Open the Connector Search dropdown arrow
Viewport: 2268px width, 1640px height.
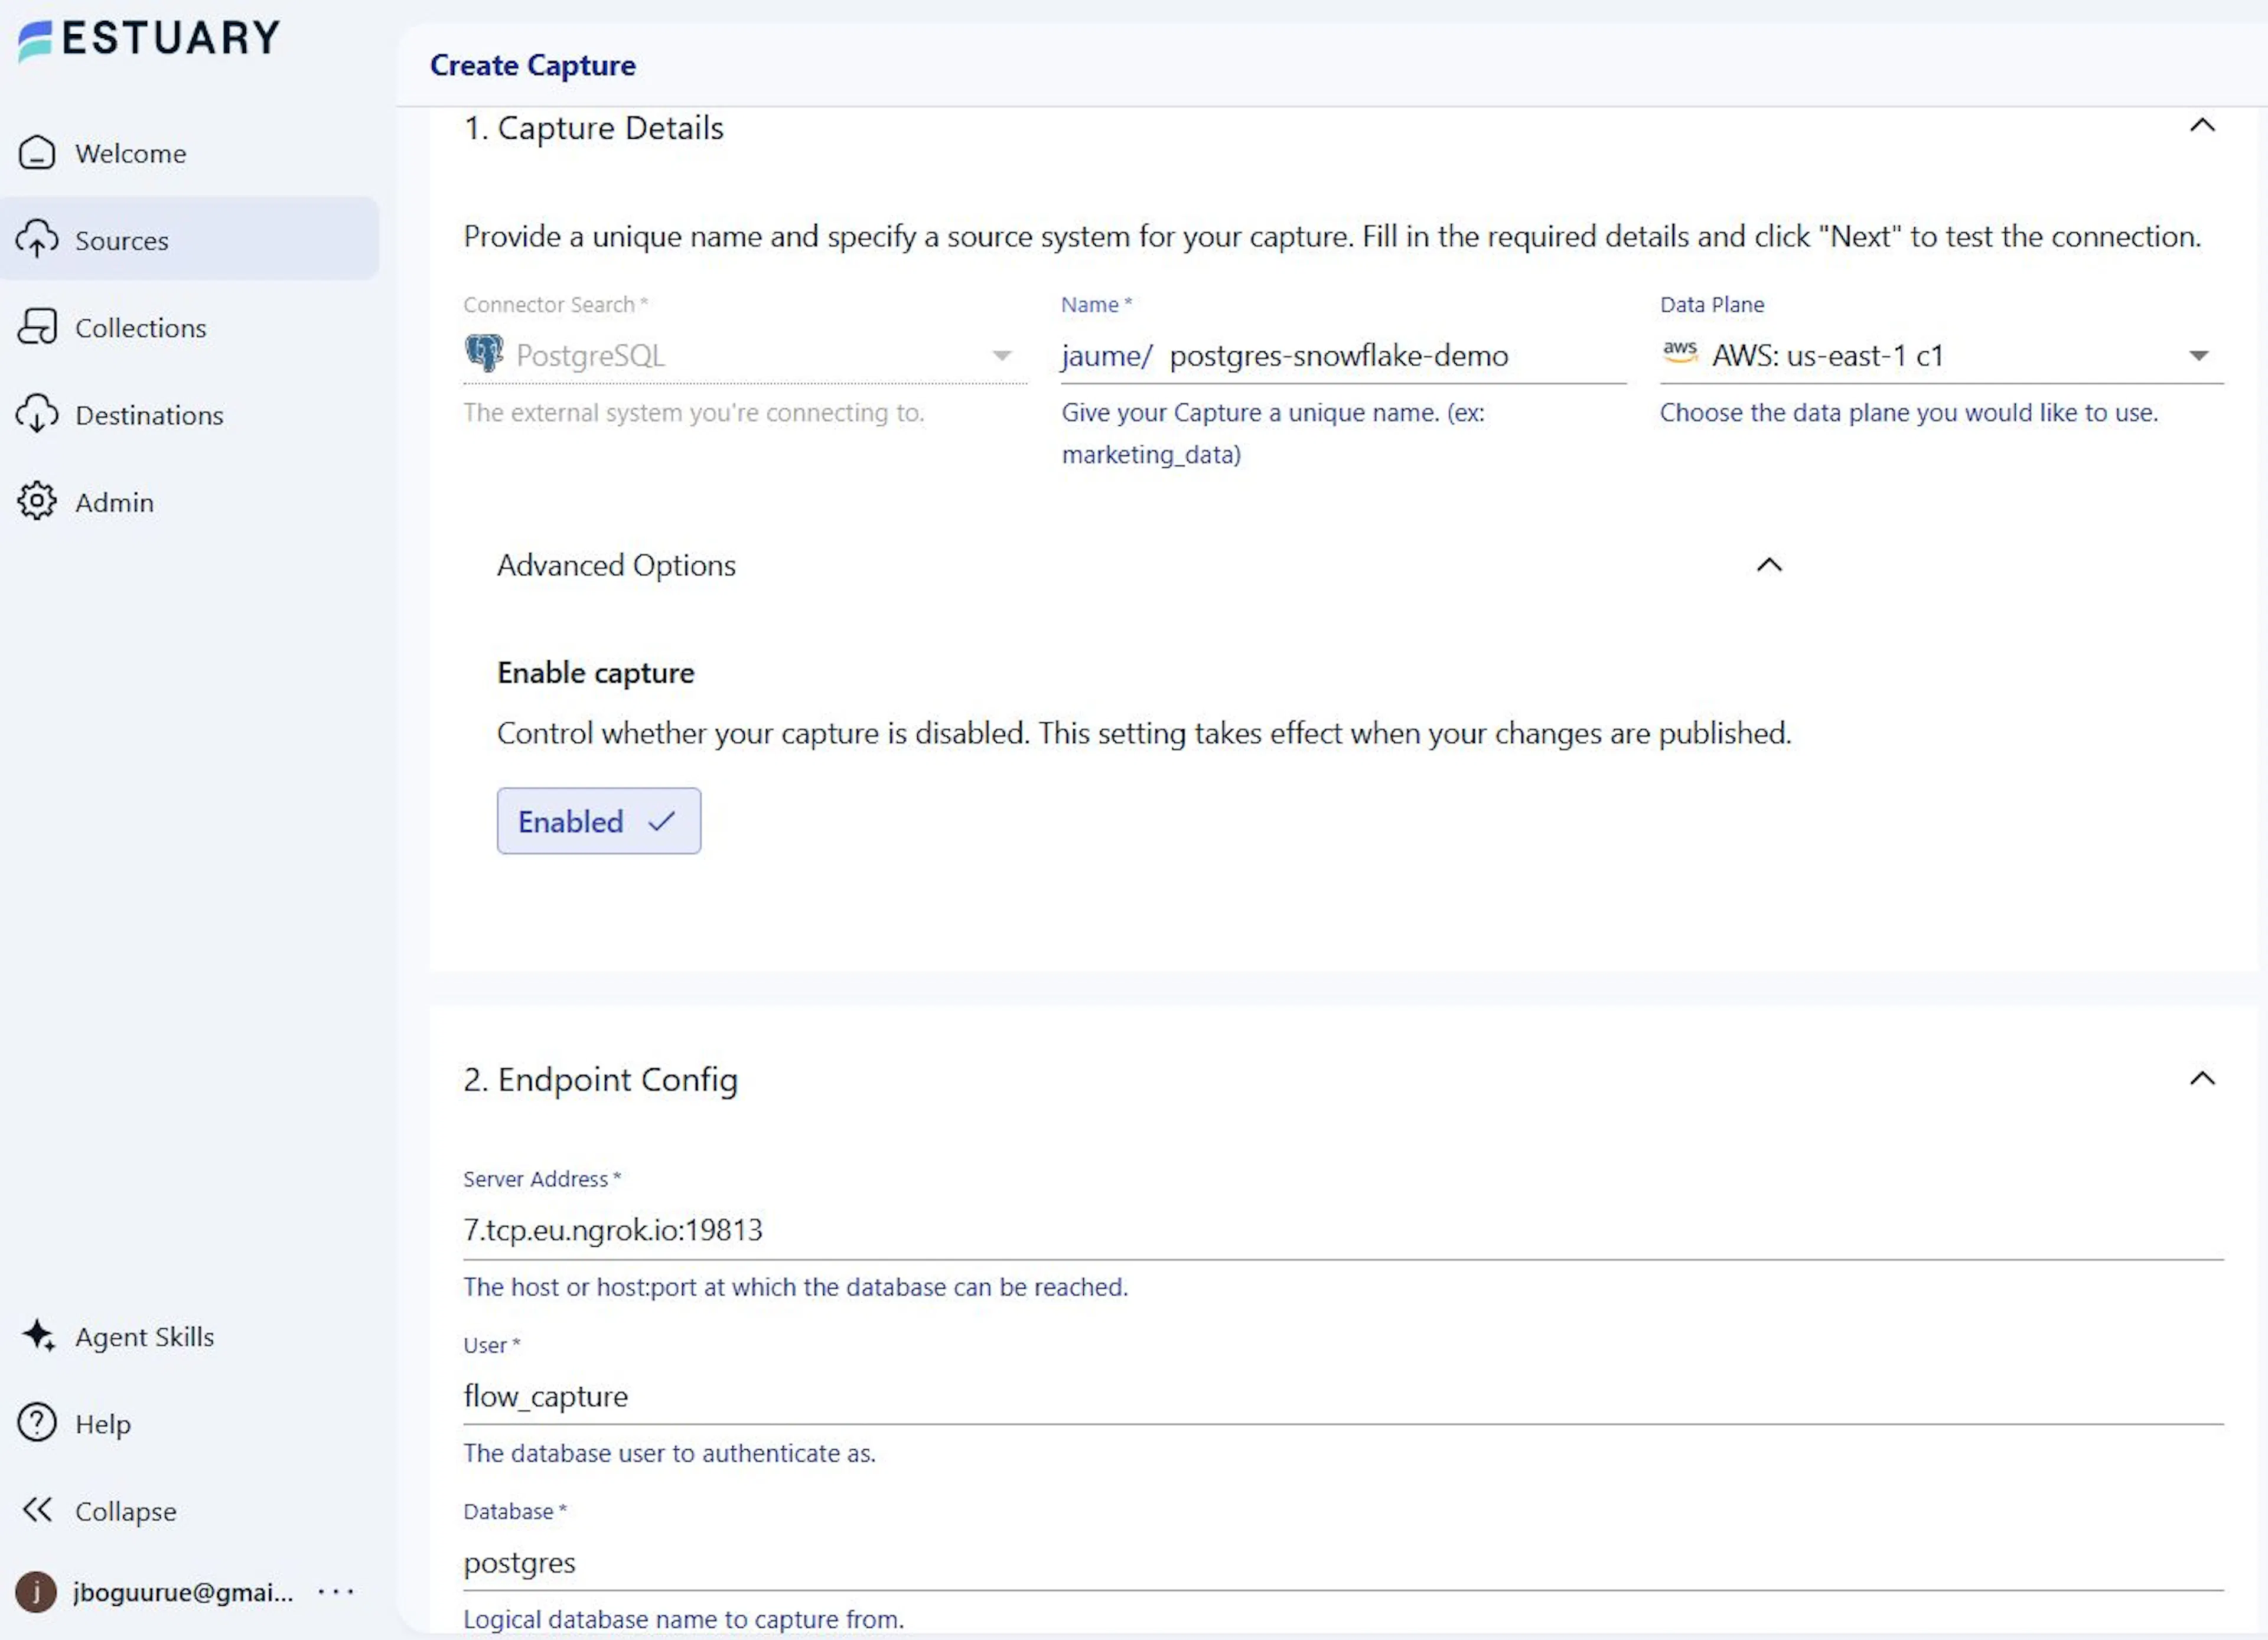tap(1002, 356)
